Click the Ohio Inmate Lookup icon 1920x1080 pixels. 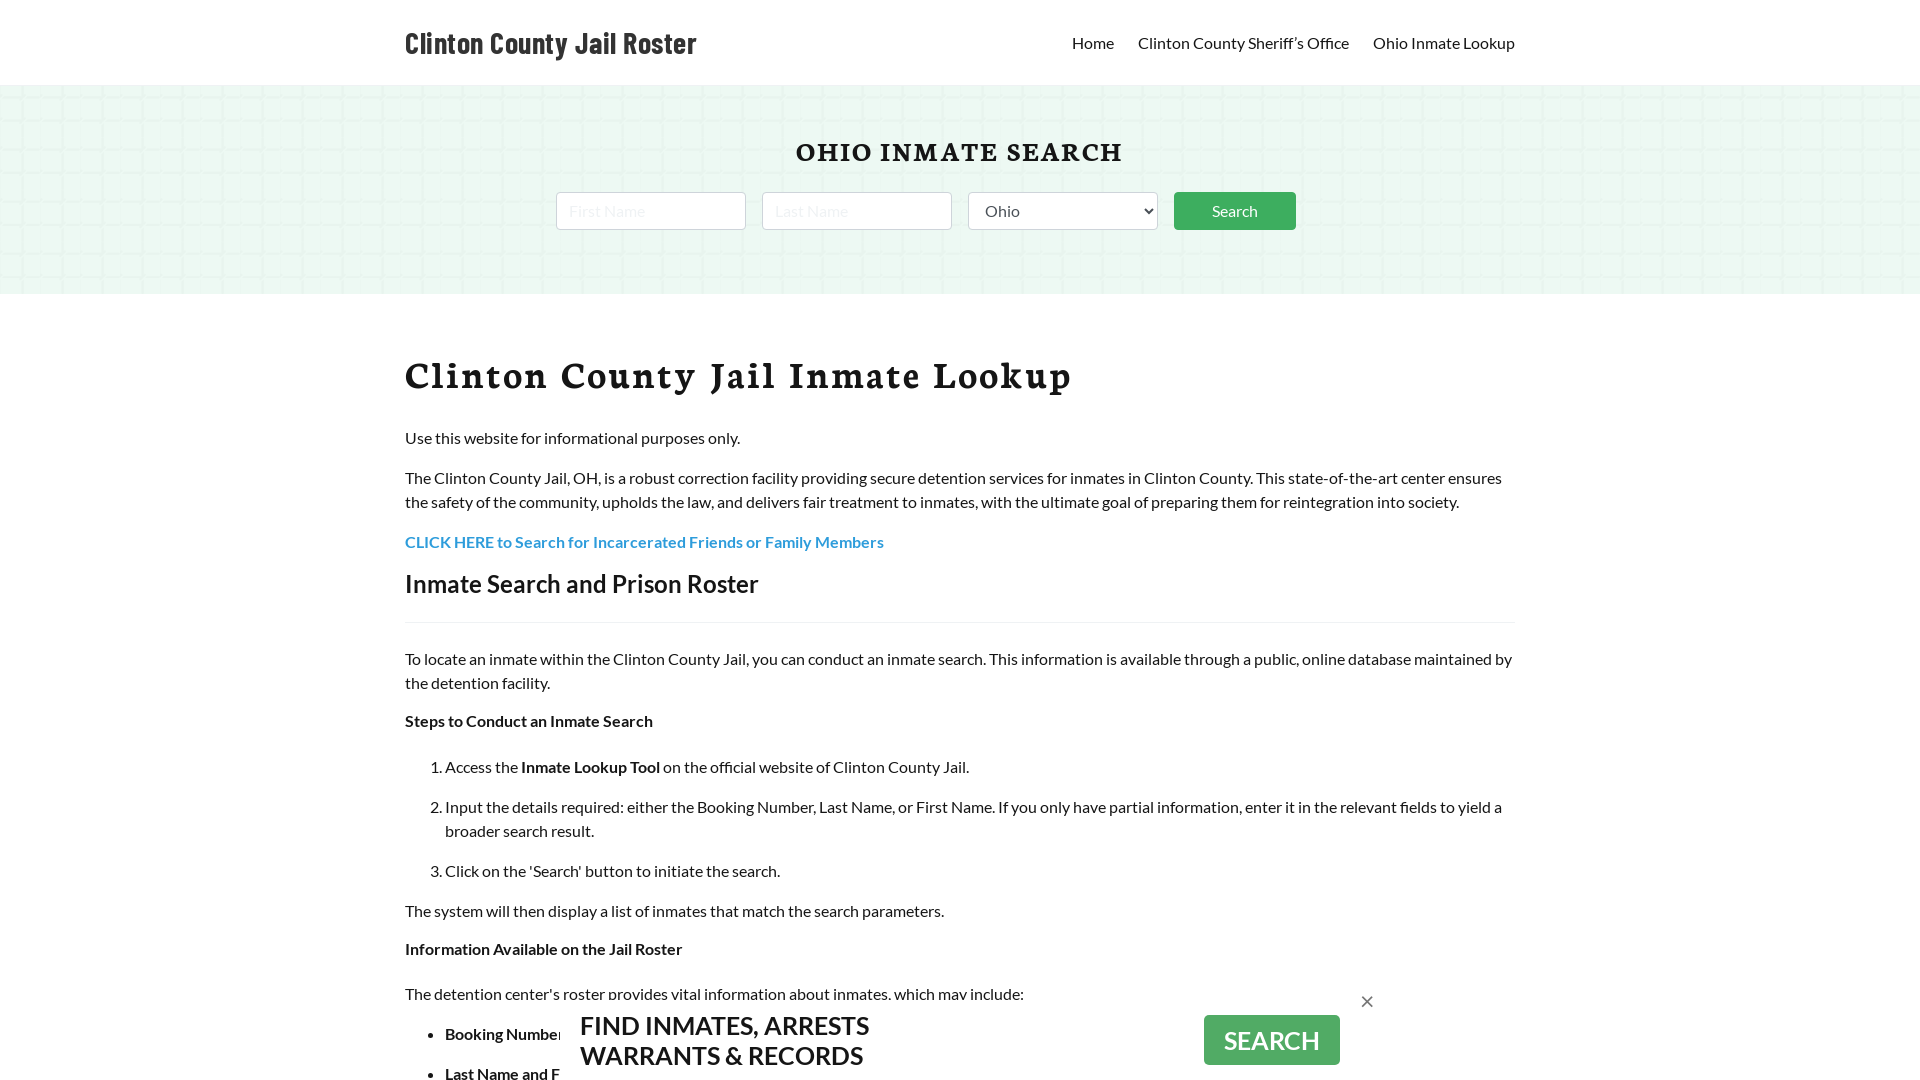(1444, 42)
